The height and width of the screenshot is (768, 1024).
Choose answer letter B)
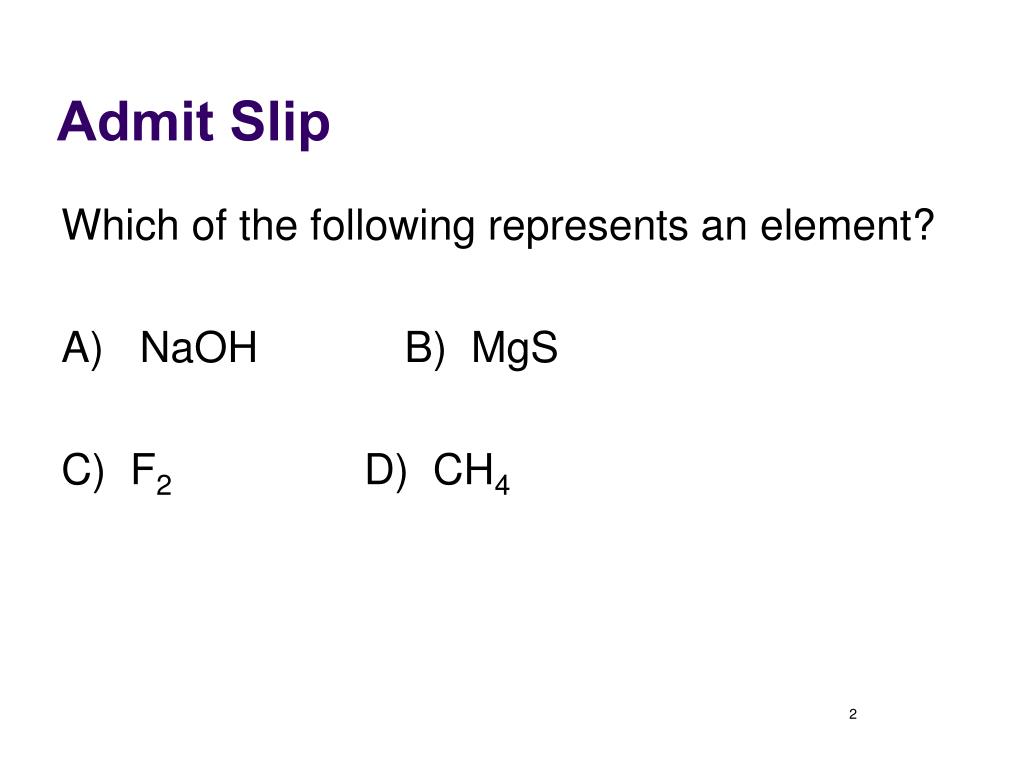coord(425,349)
